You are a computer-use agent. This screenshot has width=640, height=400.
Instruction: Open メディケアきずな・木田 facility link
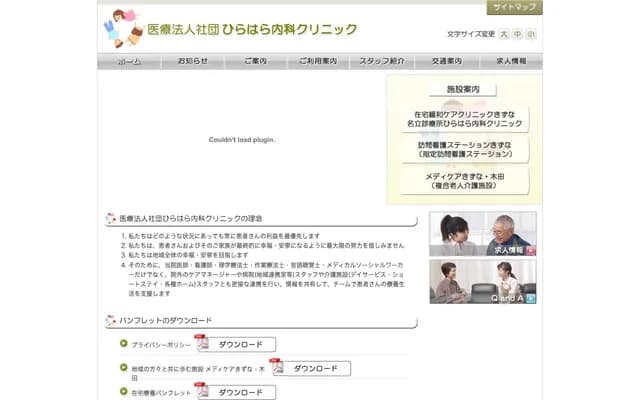coord(464,181)
